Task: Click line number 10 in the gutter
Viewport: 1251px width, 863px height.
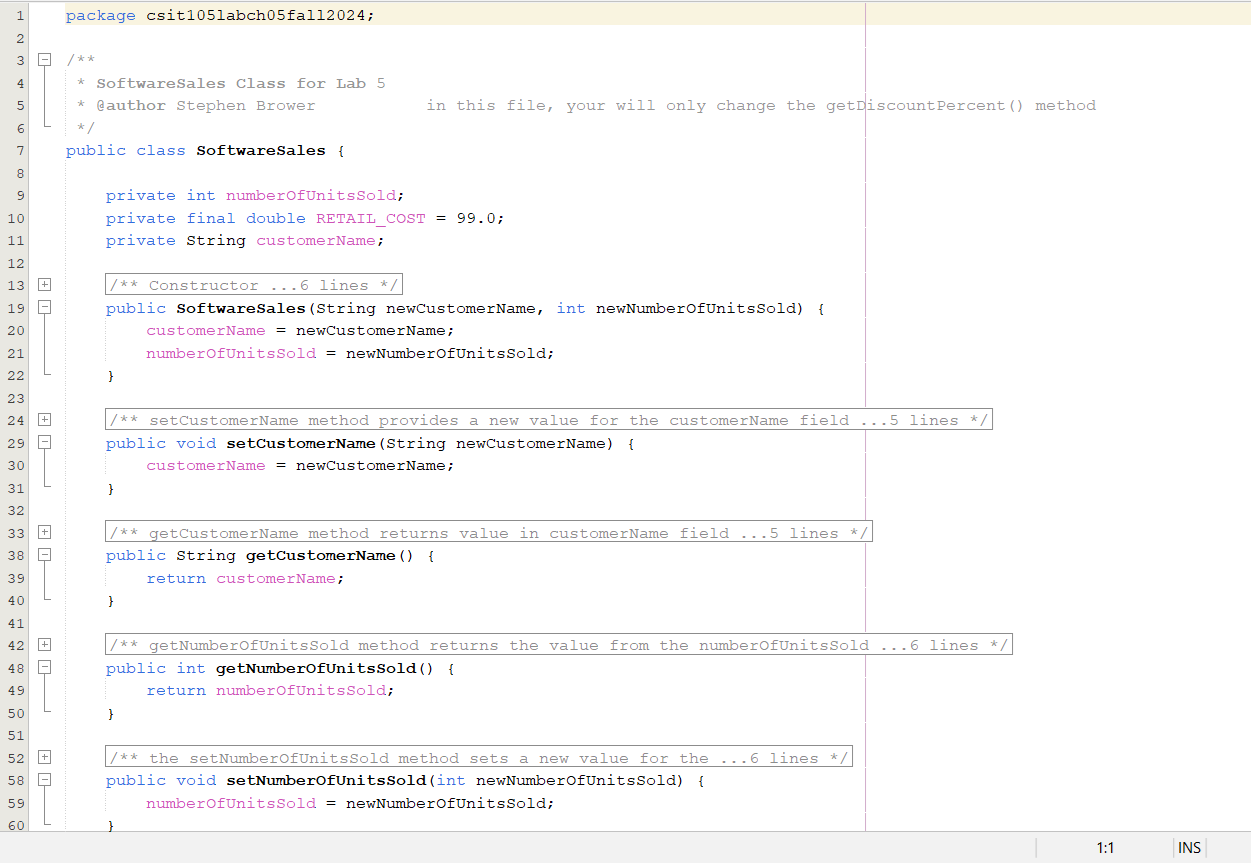Action: (16, 218)
